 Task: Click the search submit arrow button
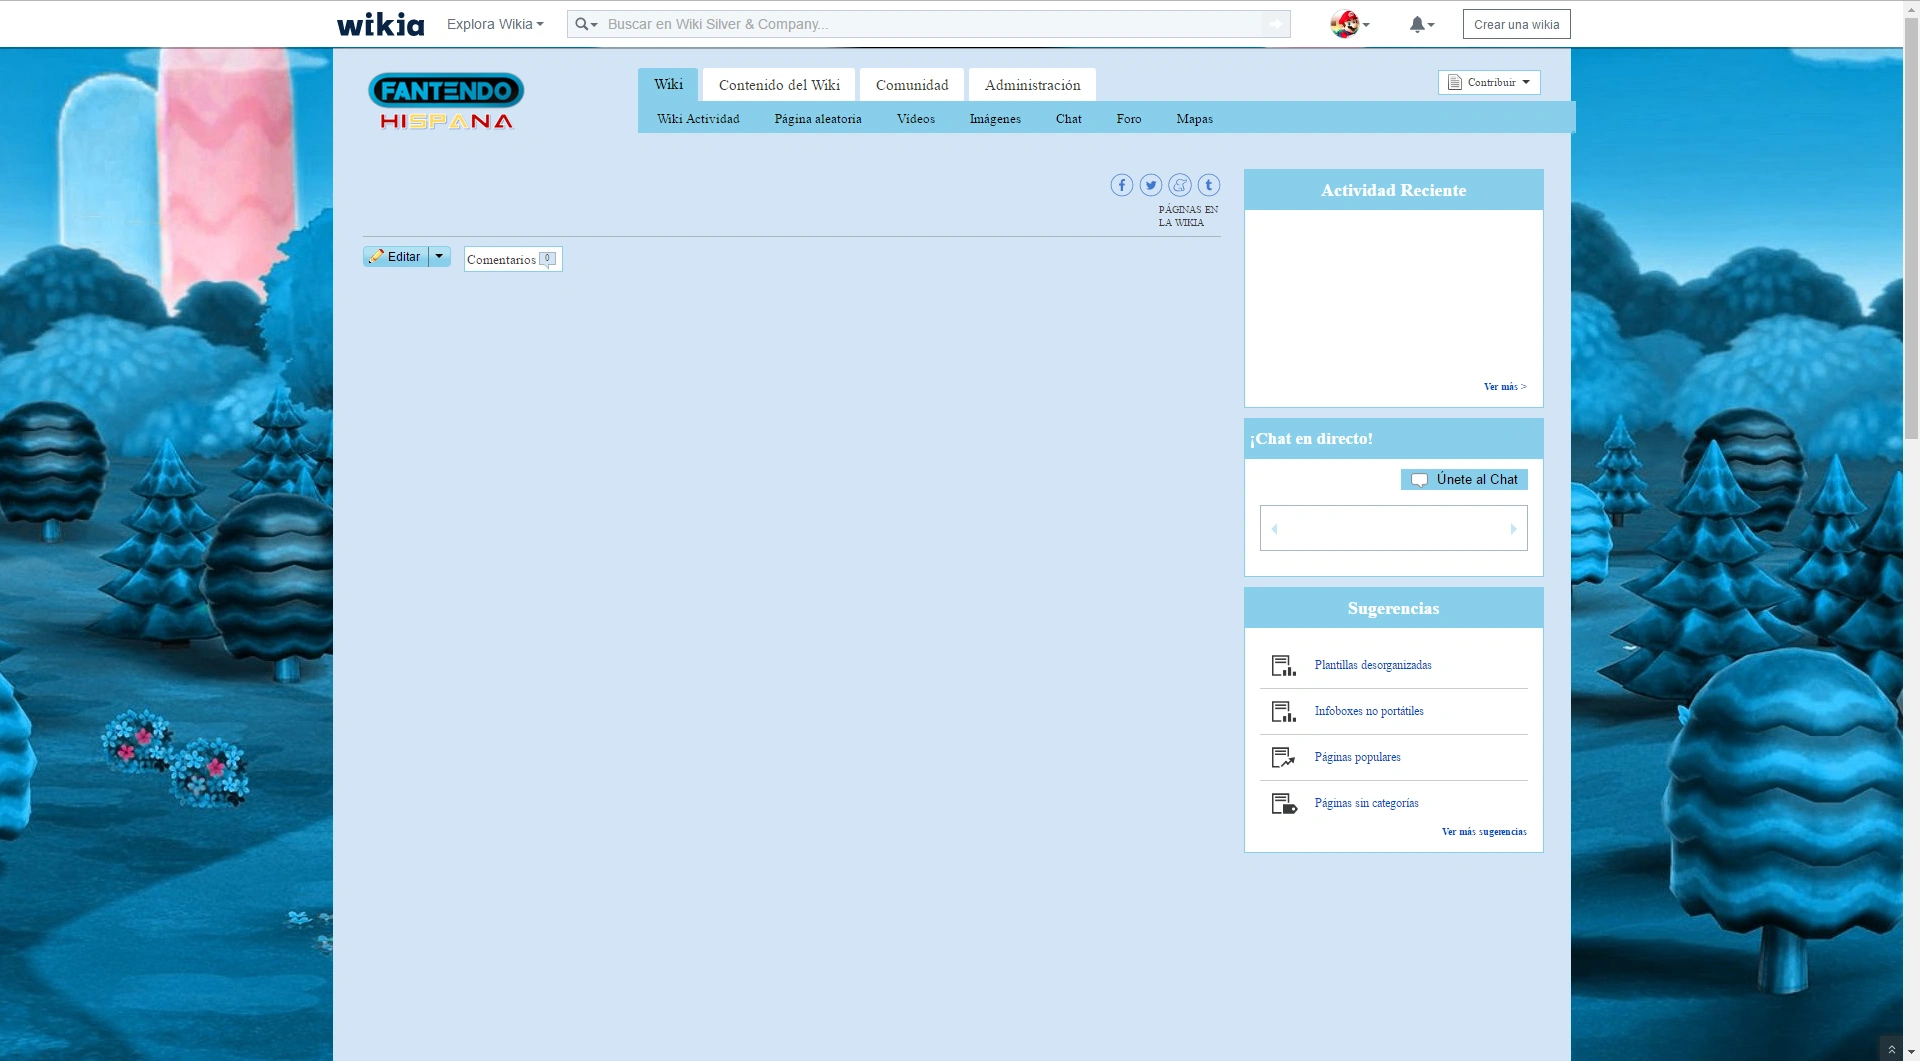click(x=1276, y=24)
